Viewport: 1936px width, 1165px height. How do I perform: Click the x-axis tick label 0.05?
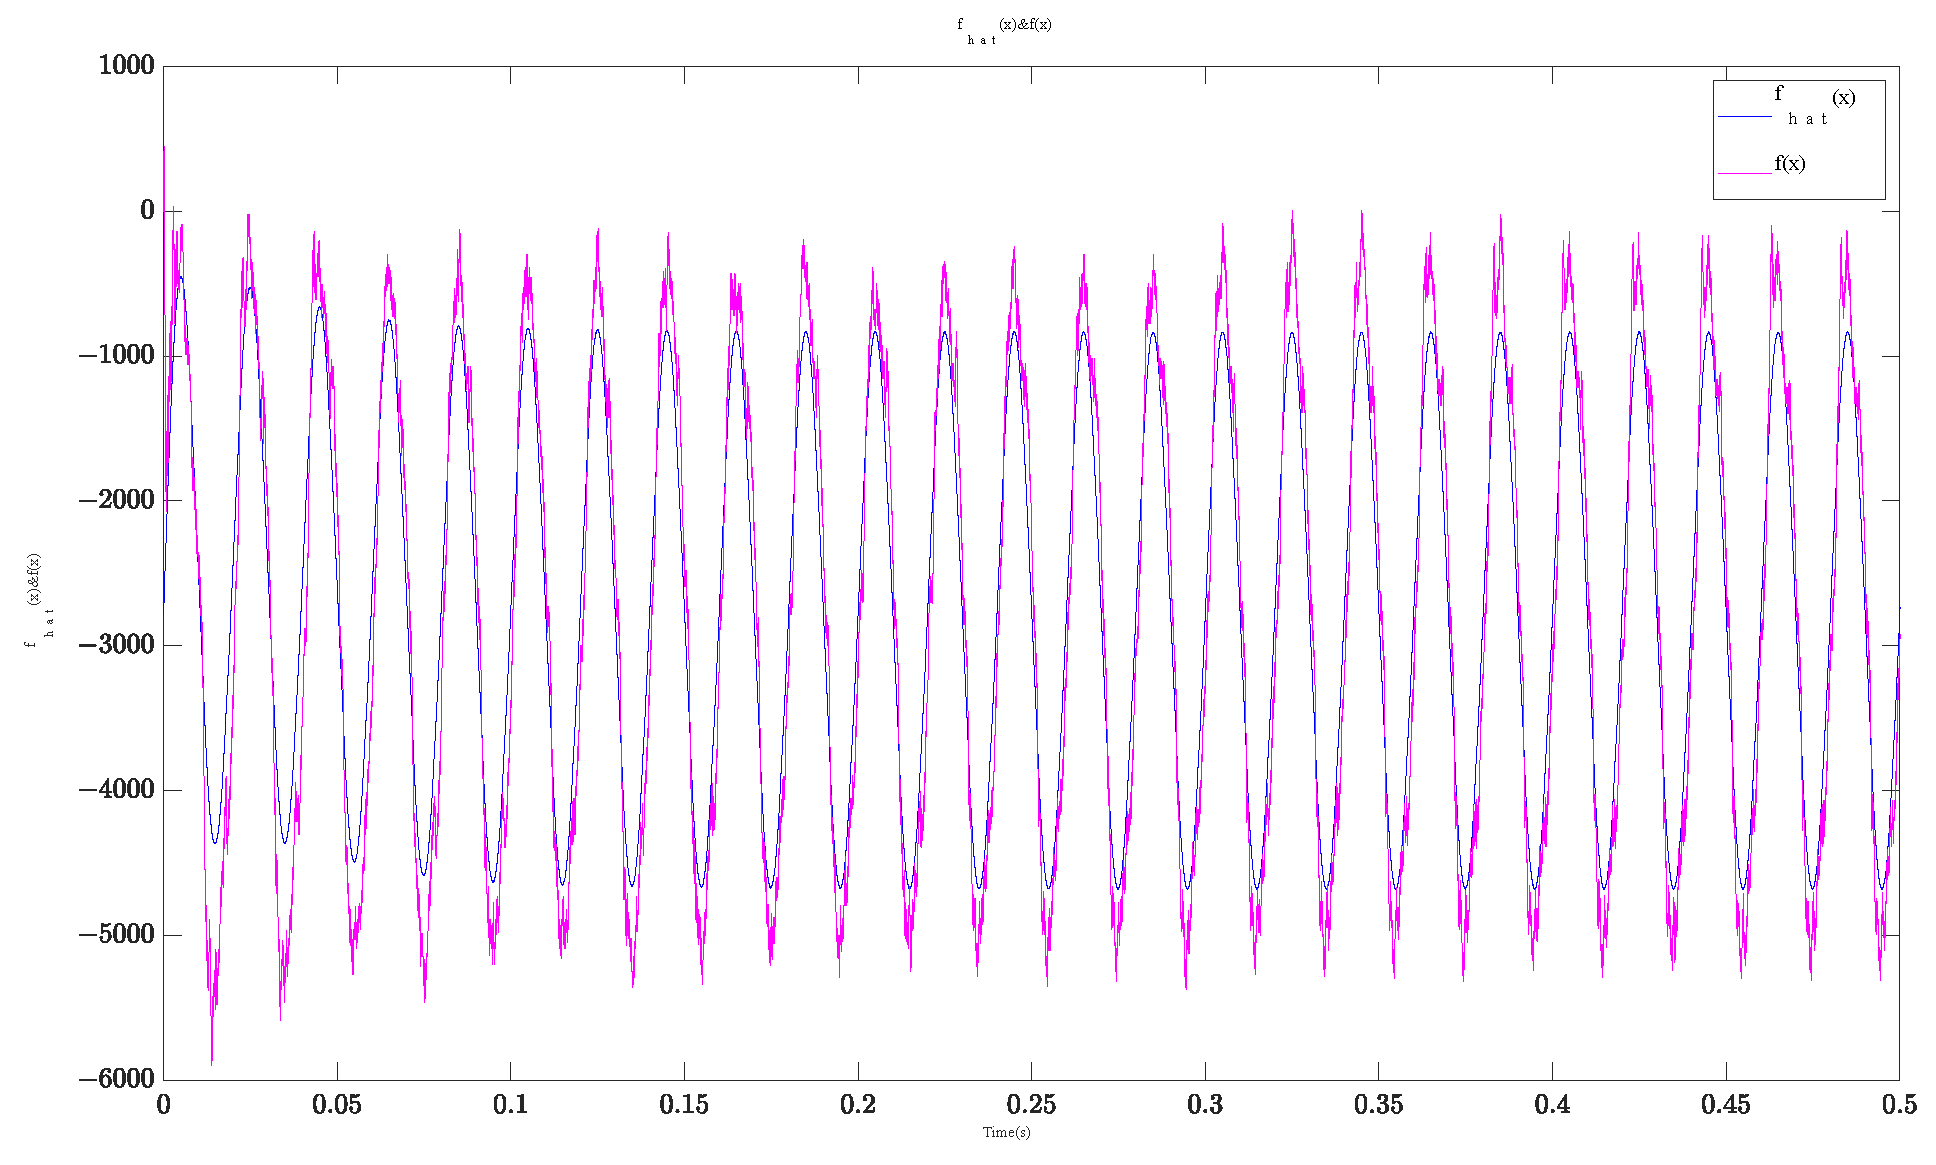coord(336,1105)
